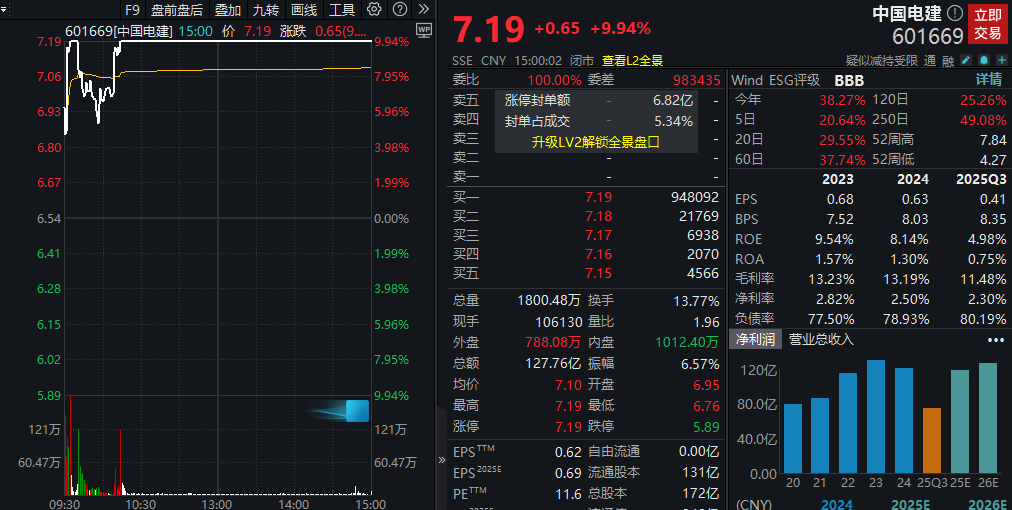Image resolution: width=1012 pixels, height=510 pixels.
Task: Click the 开盘 price 6.95
Action: click(706, 385)
